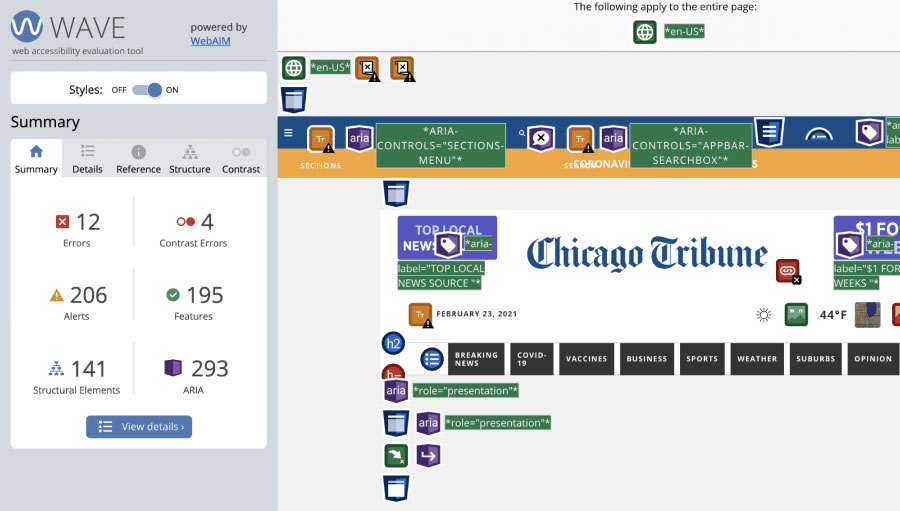Viewport: 900px width, 511px height.
Task: Switch to the Details tab
Action: click(x=87, y=159)
